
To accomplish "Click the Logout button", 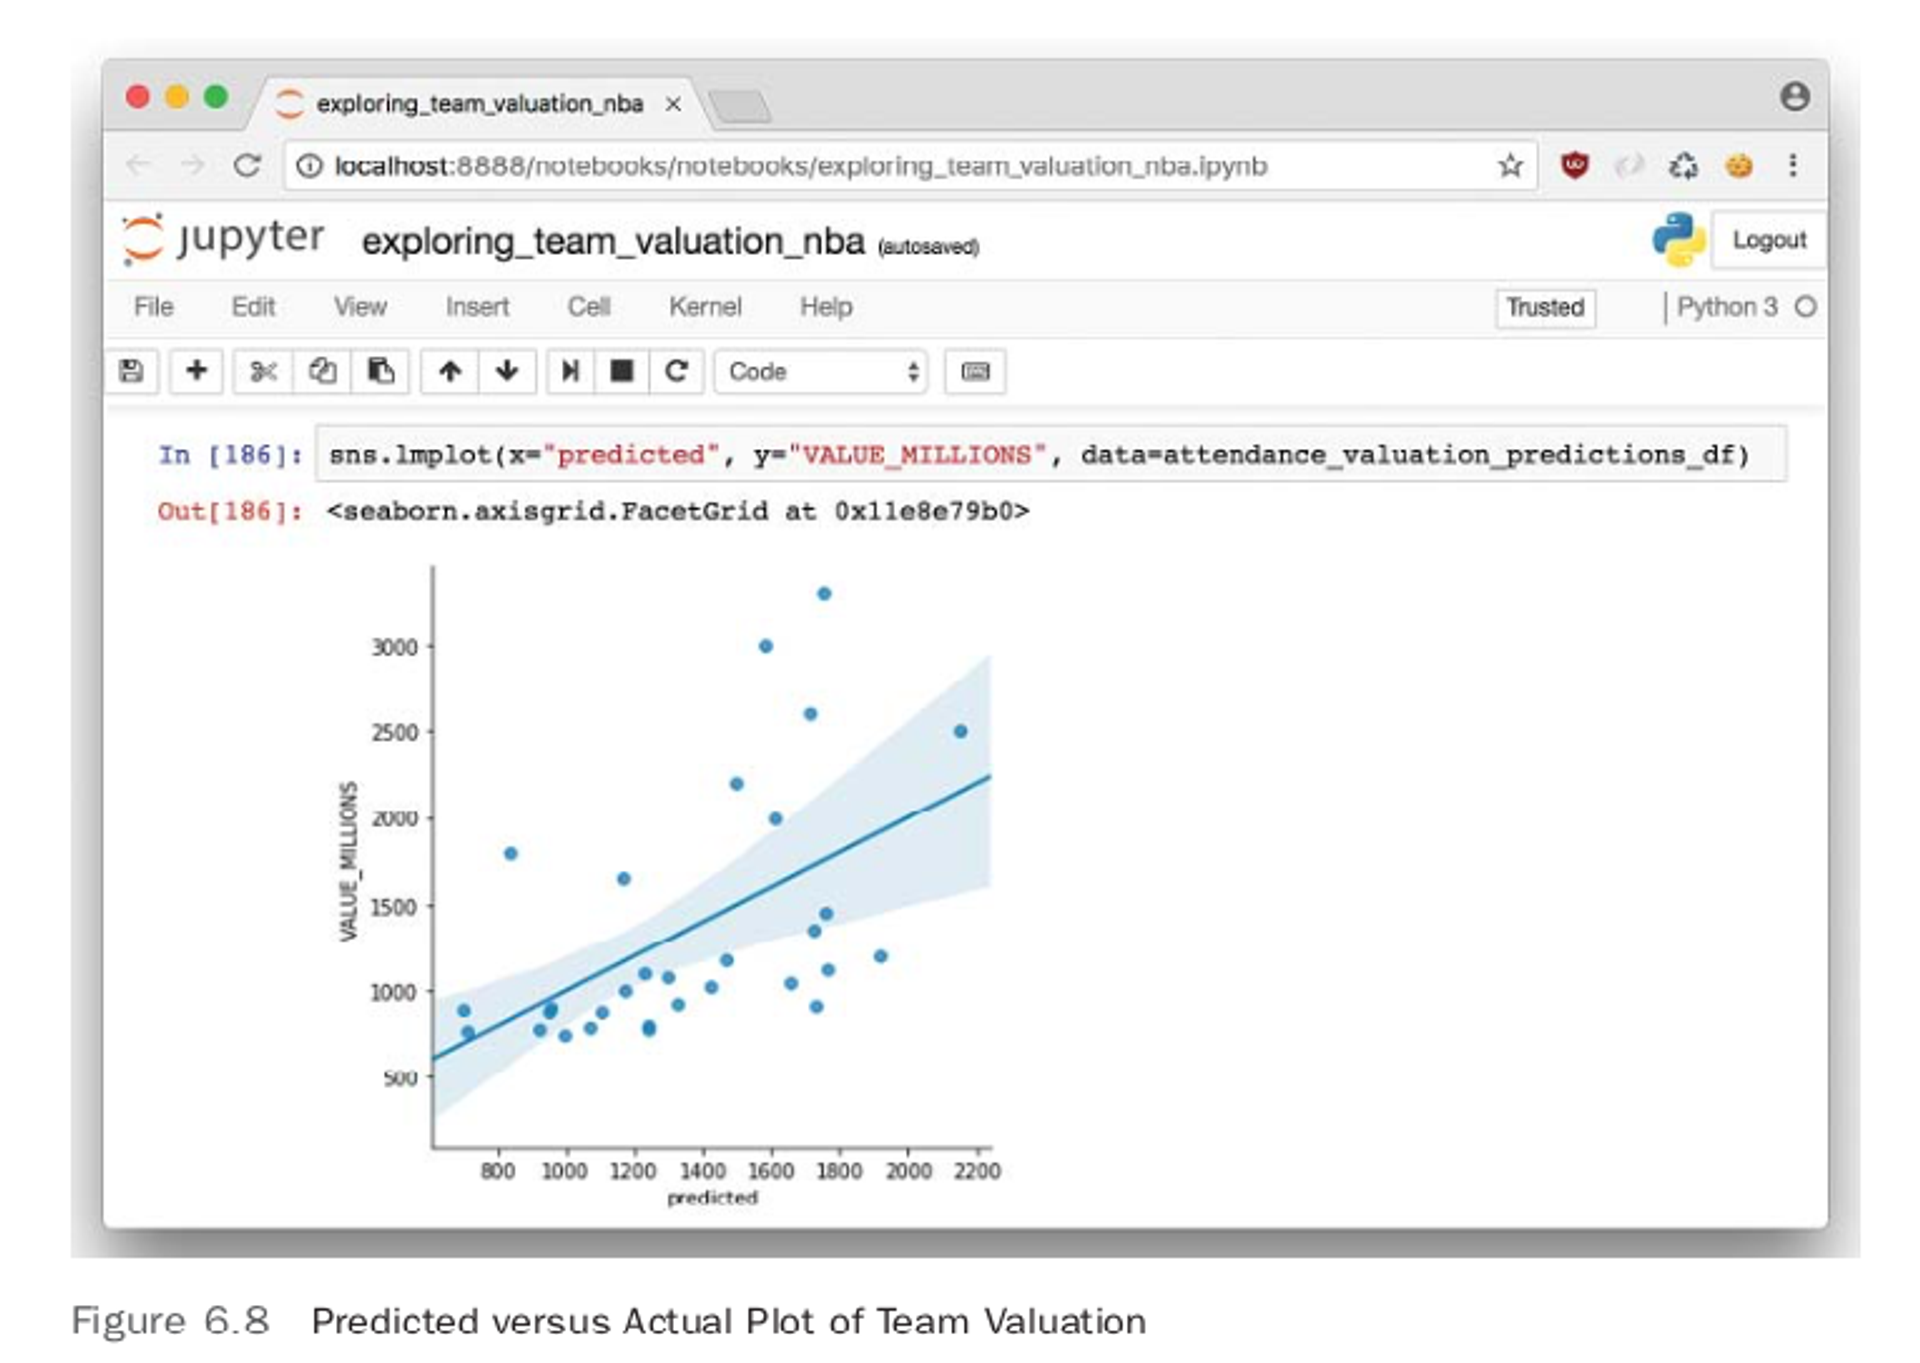I will click(1768, 240).
